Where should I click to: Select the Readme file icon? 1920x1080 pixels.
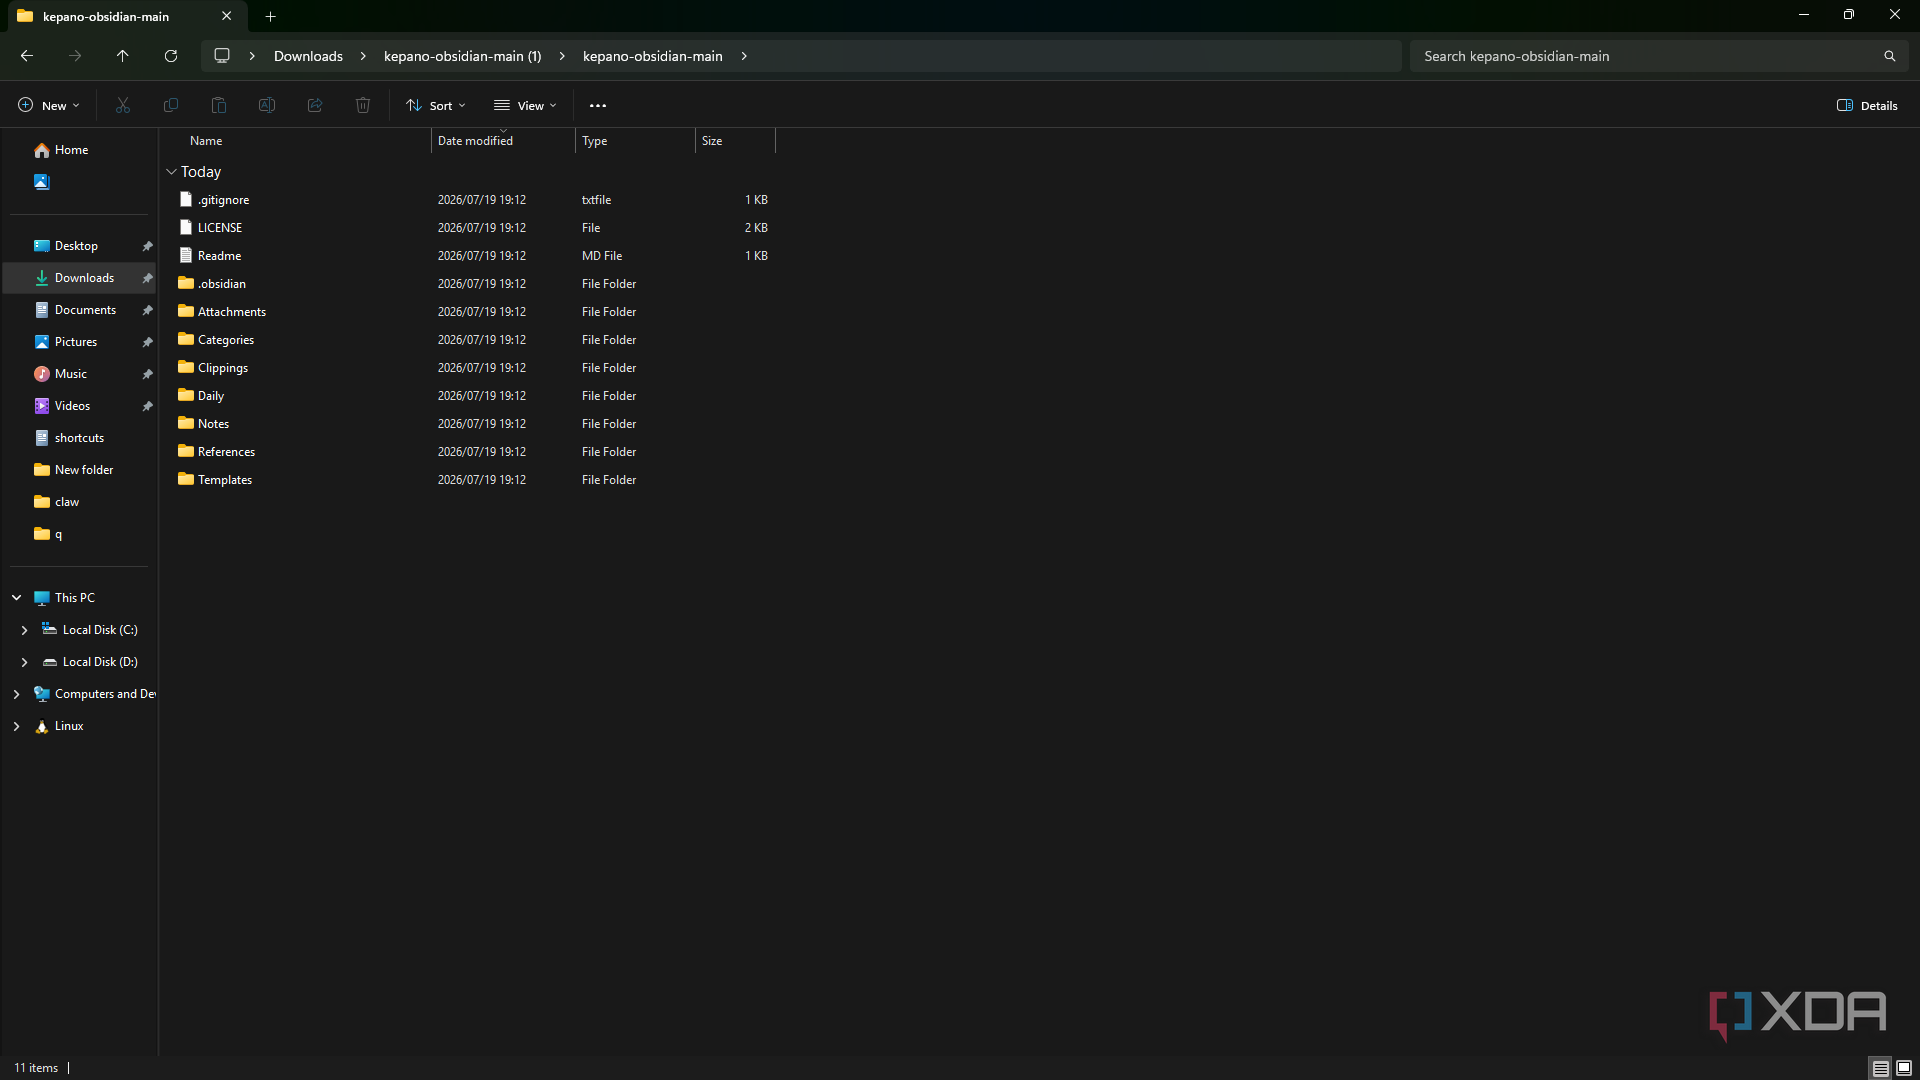pos(186,255)
